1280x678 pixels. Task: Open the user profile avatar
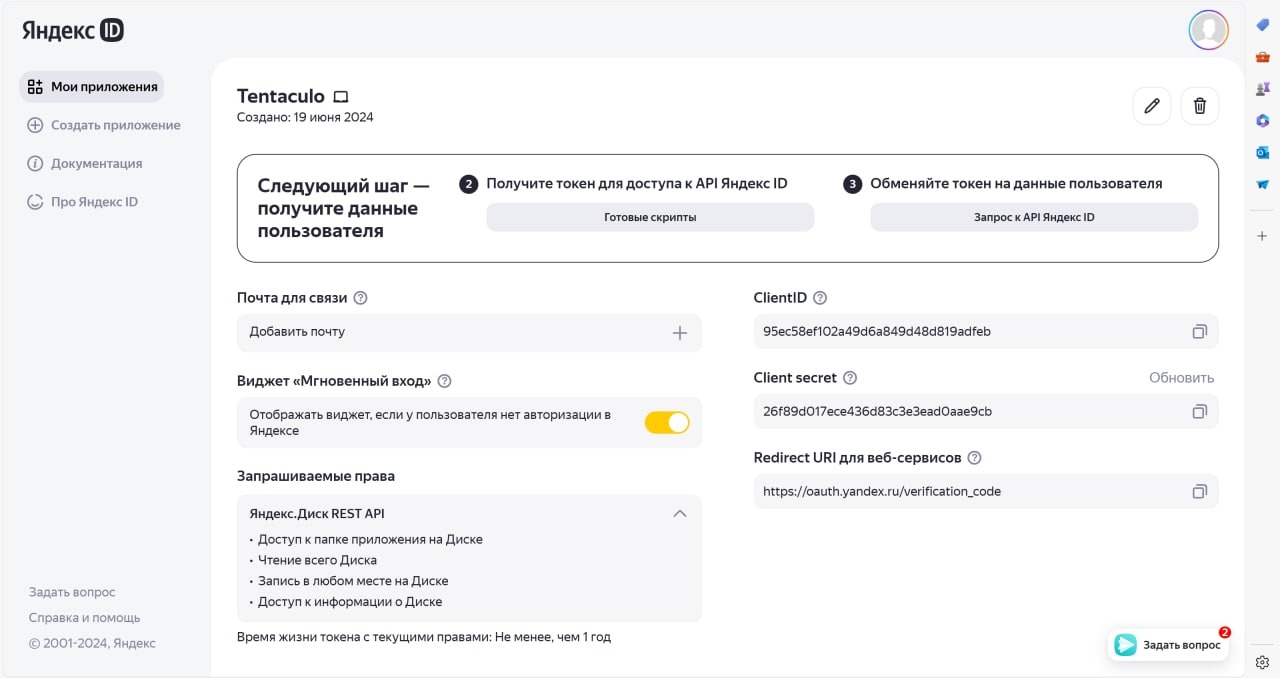[1208, 30]
